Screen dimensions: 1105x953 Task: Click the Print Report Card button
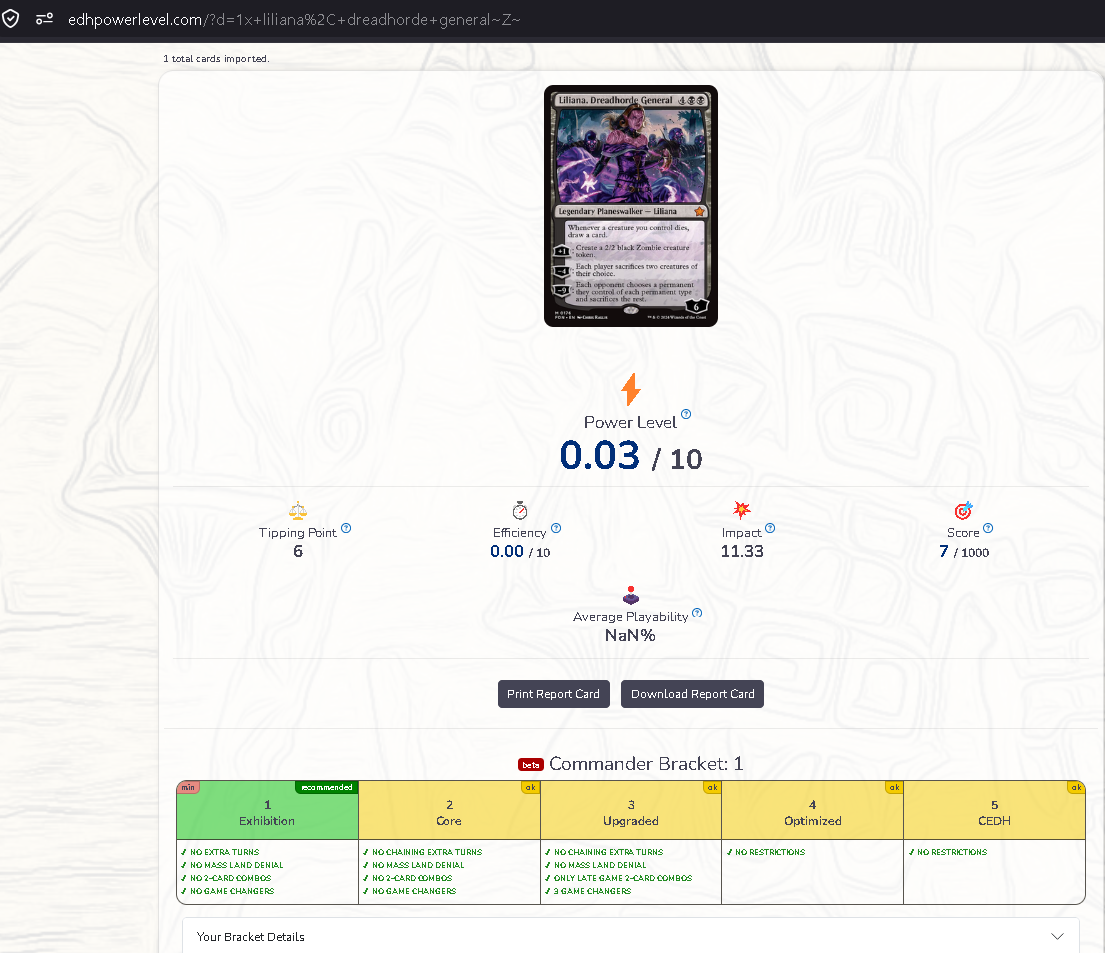click(x=554, y=694)
